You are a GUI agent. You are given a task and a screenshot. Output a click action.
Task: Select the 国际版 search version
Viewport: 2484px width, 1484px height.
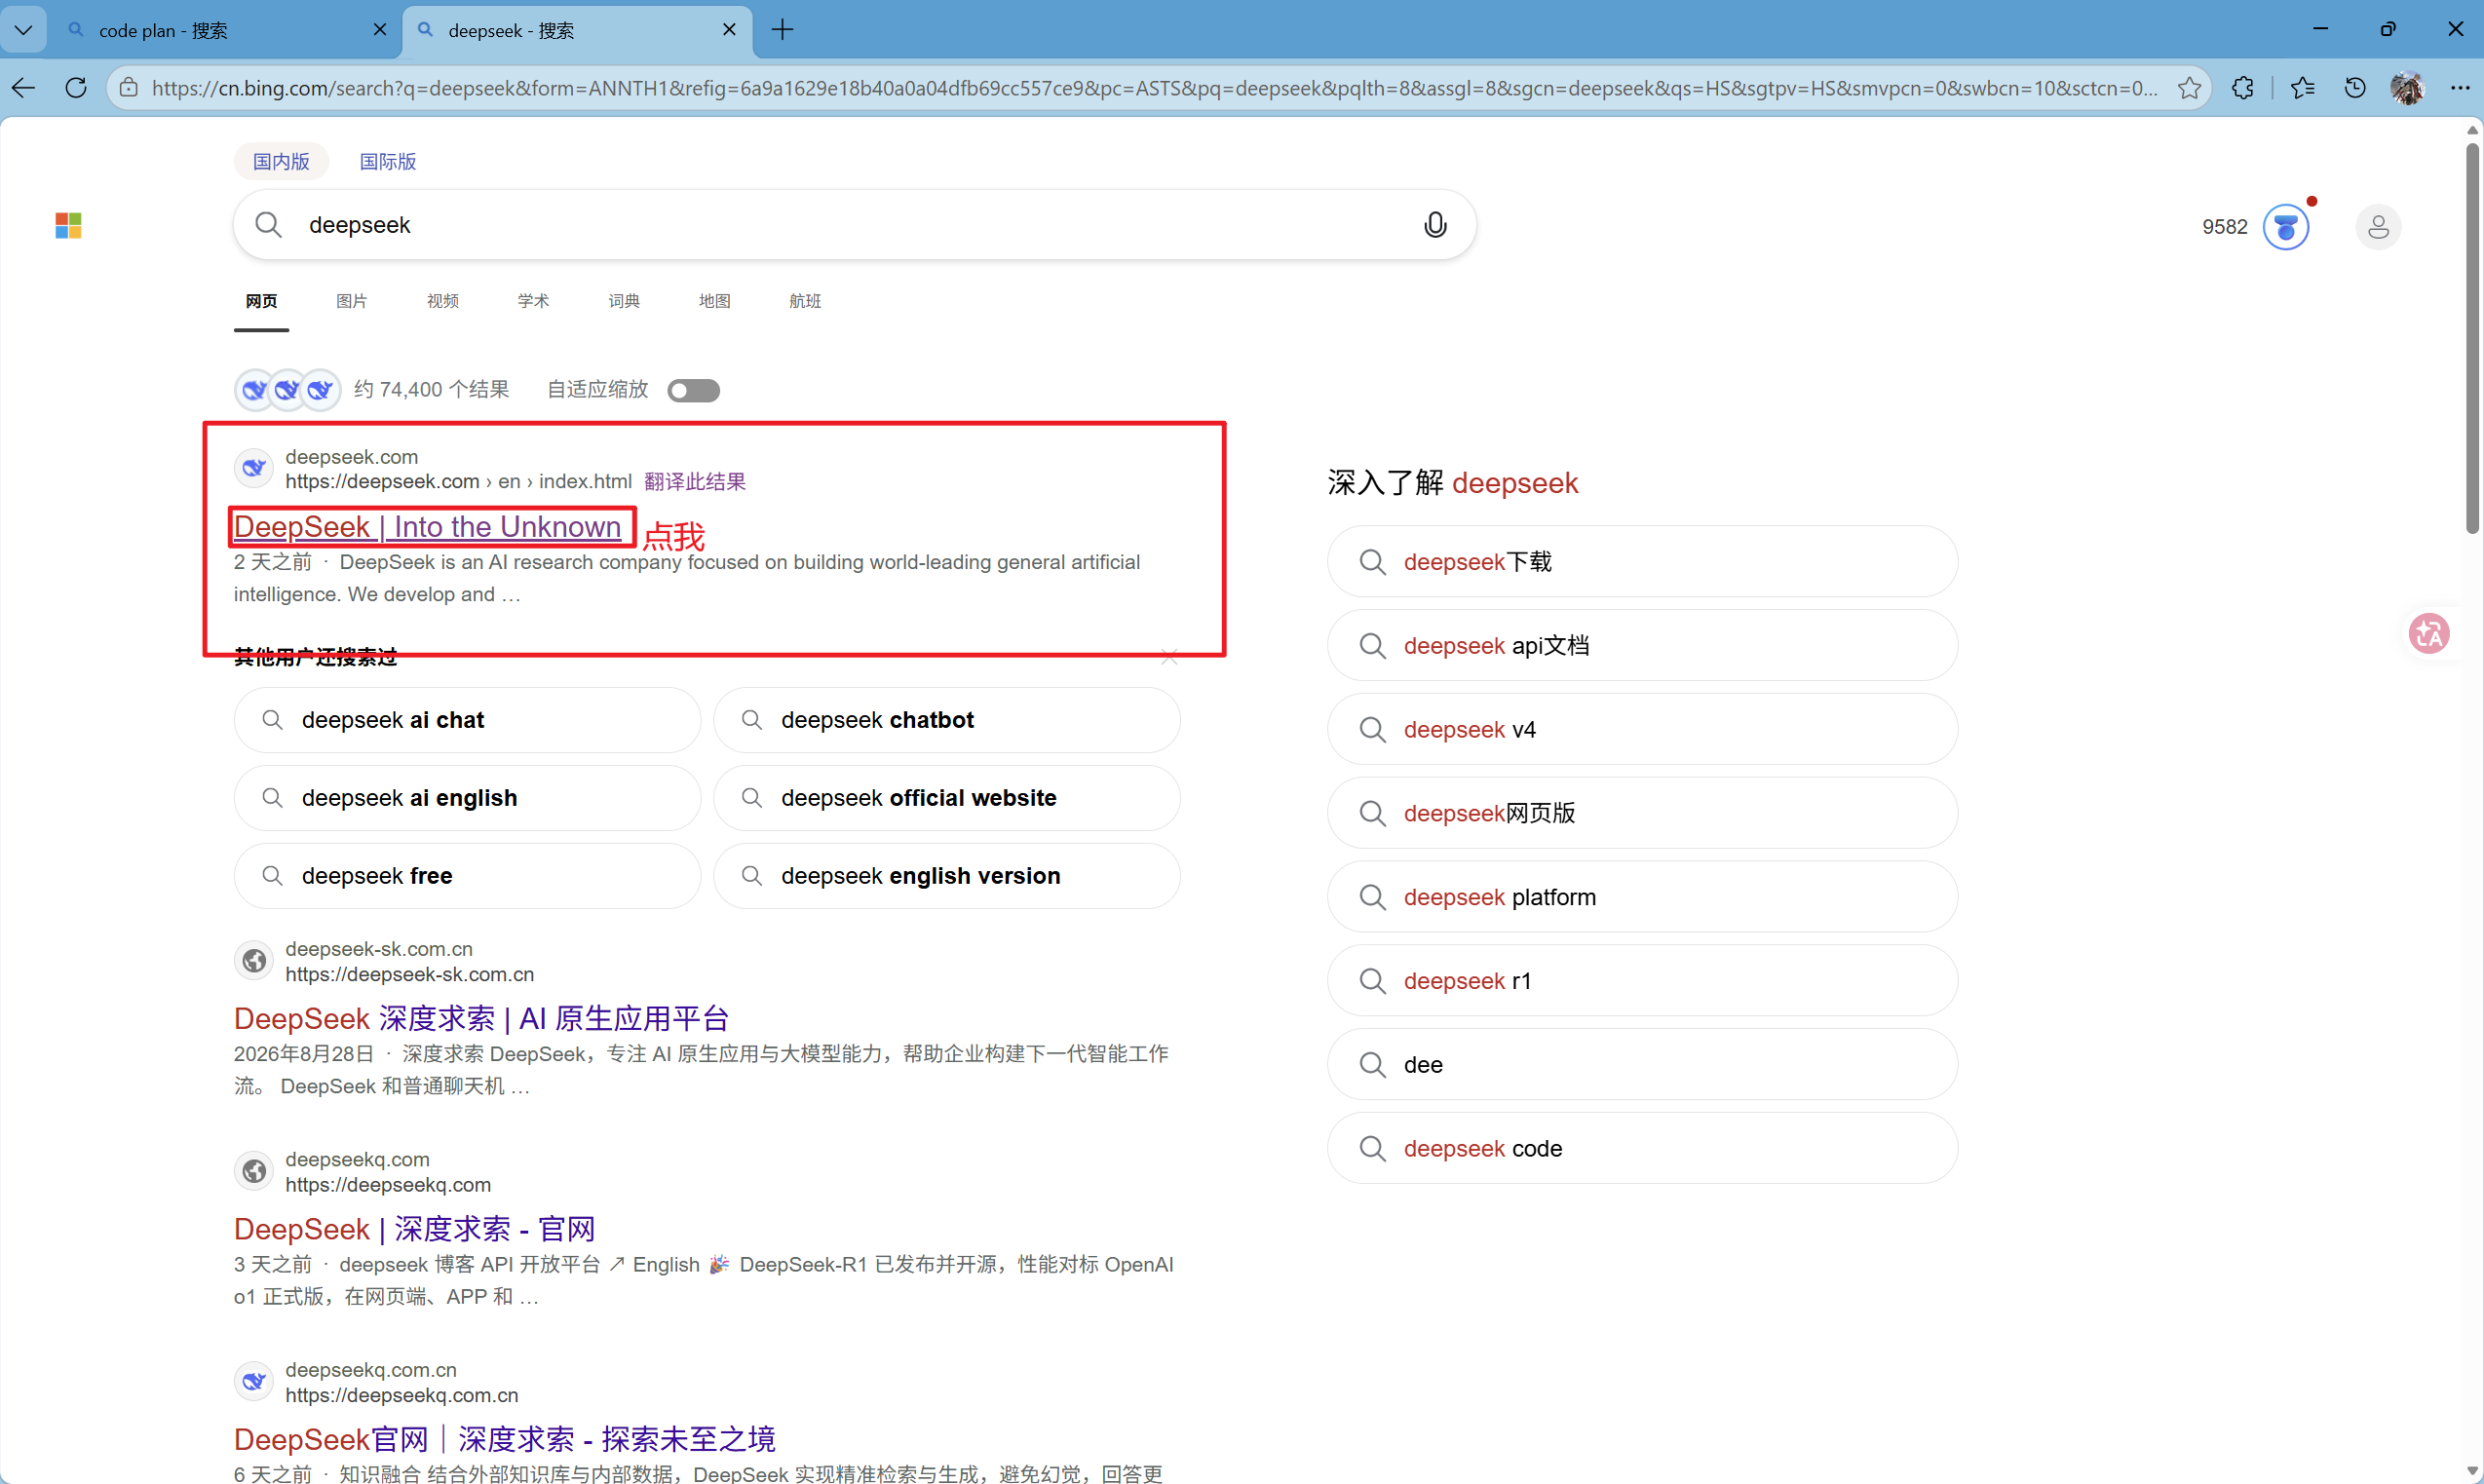click(x=388, y=161)
